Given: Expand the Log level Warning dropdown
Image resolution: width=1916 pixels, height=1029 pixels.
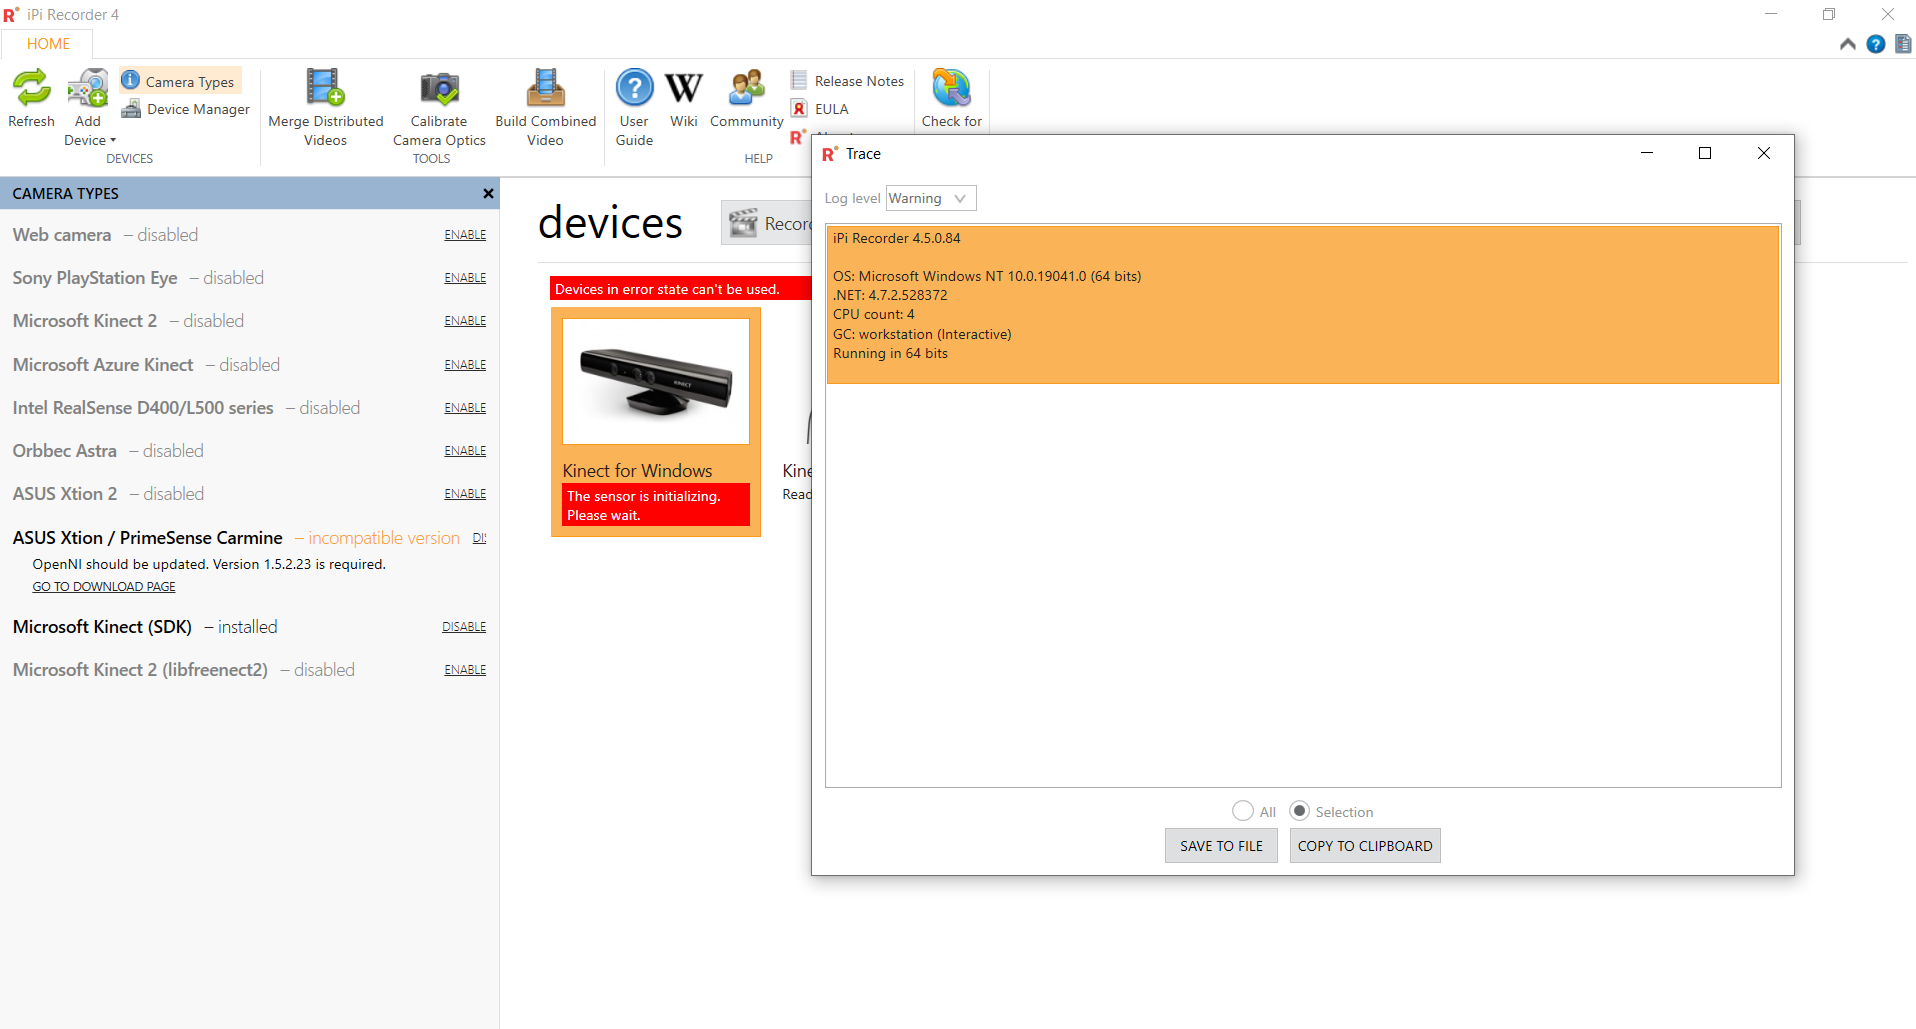Looking at the screenshot, I should 931,198.
